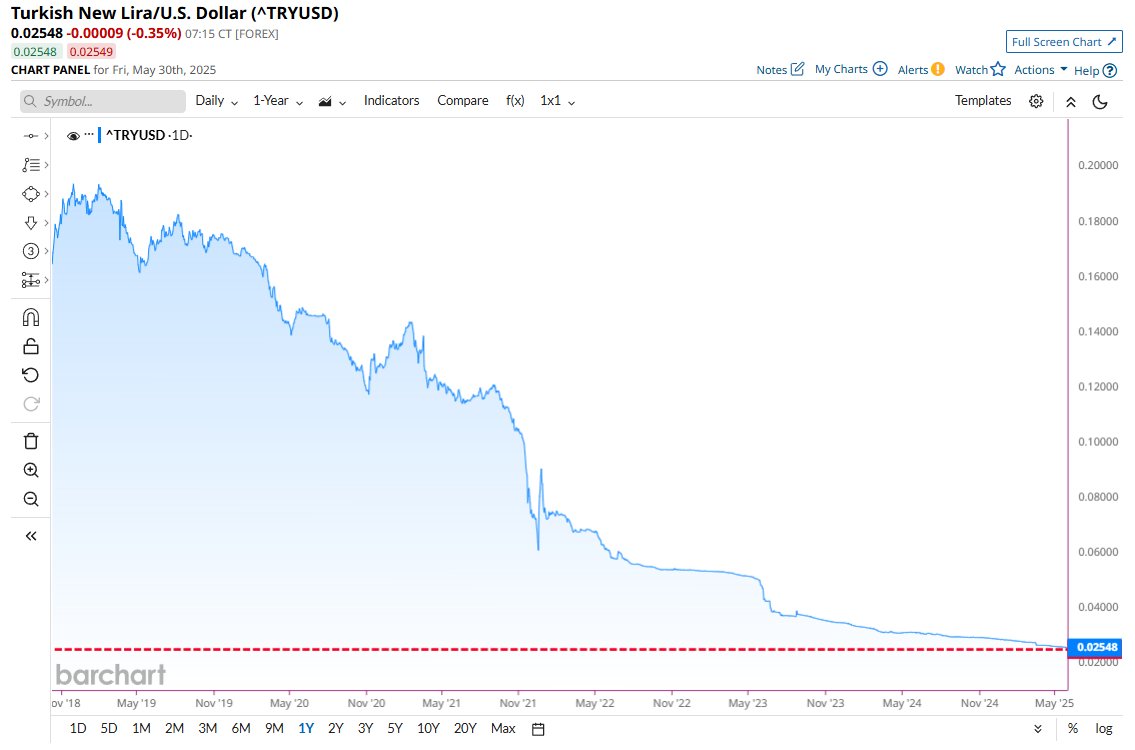Click the green bid price 0.02548
This screenshot has height=750, width=1135.
pyautogui.click(x=35, y=51)
